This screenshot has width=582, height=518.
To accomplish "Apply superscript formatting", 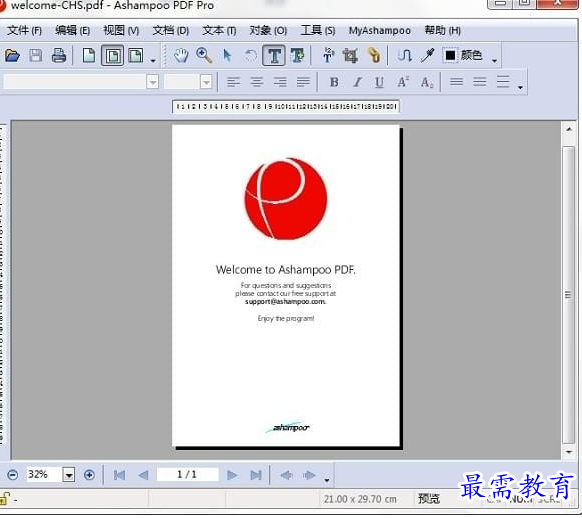I will coord(403,82).
